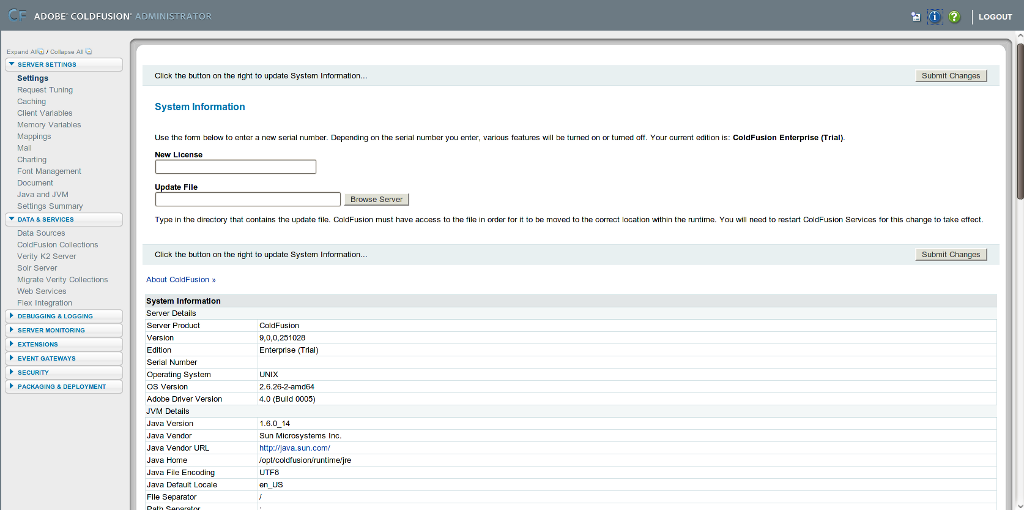Log out via the LOGOUT link
Image resolution: width=1024 pixels, height=510 pixels.
[x=995, y=17]
